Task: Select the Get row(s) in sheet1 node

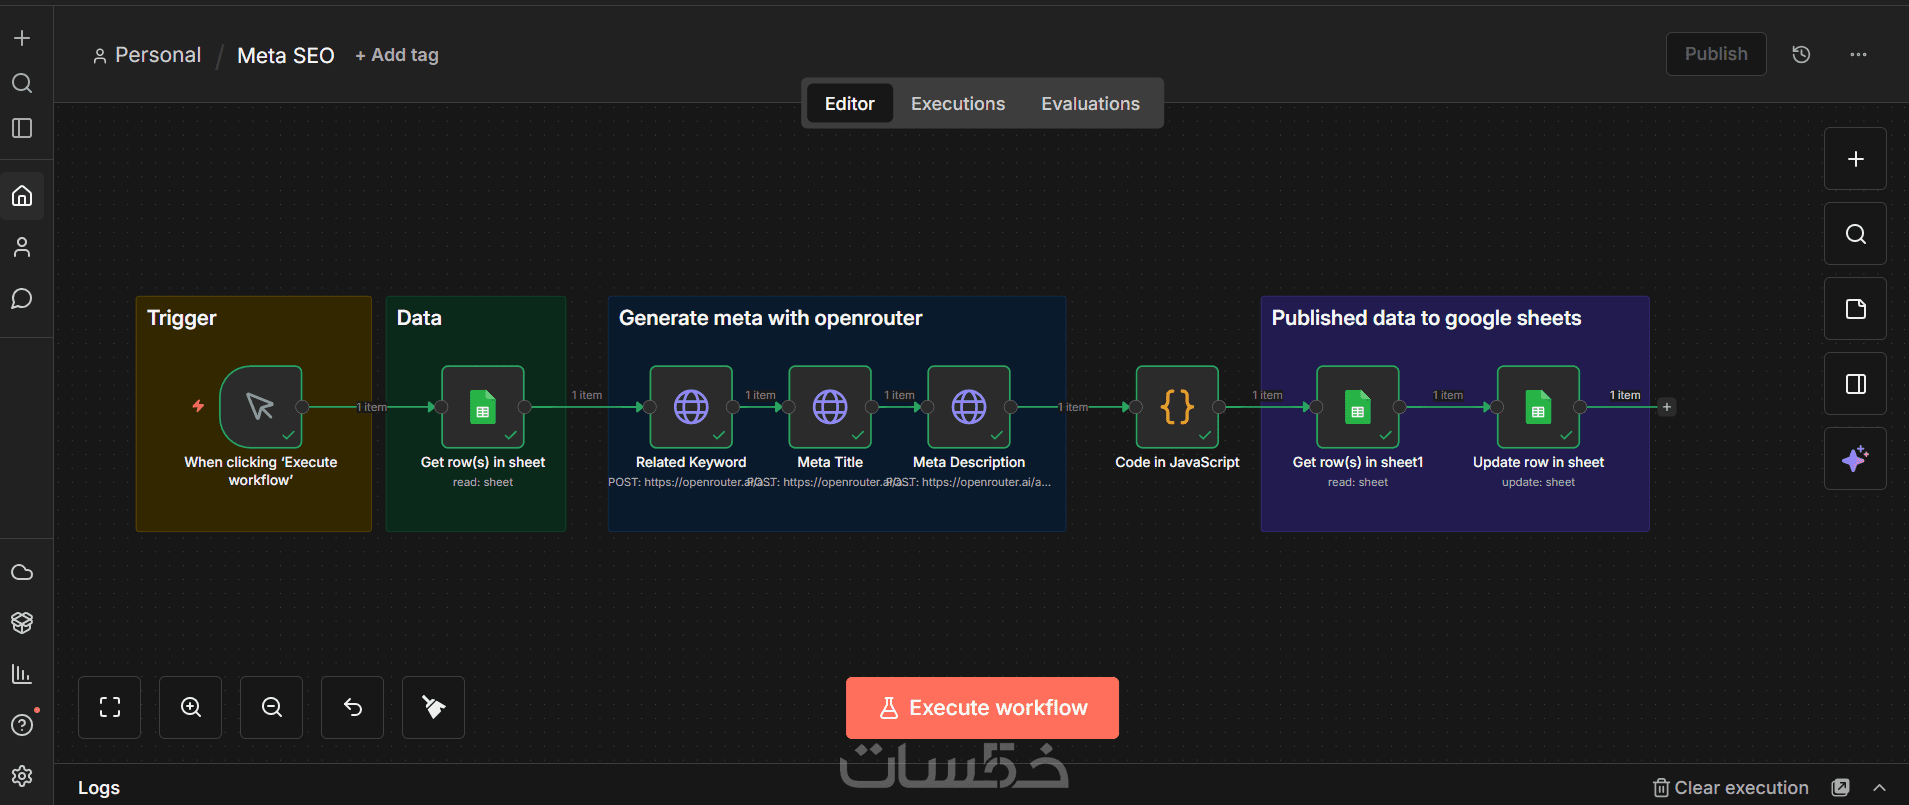Action: coord(1358,407)
